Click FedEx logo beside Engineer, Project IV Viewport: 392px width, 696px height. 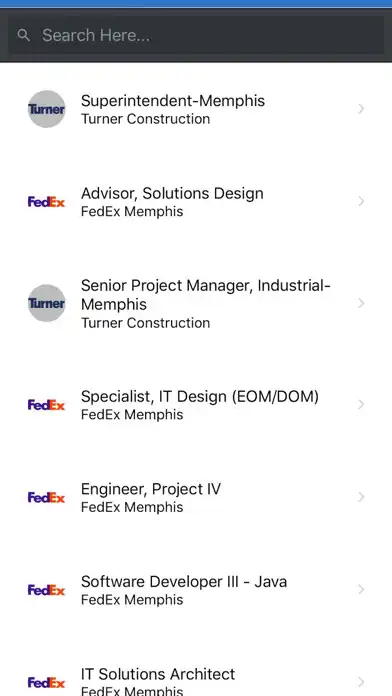46,498
